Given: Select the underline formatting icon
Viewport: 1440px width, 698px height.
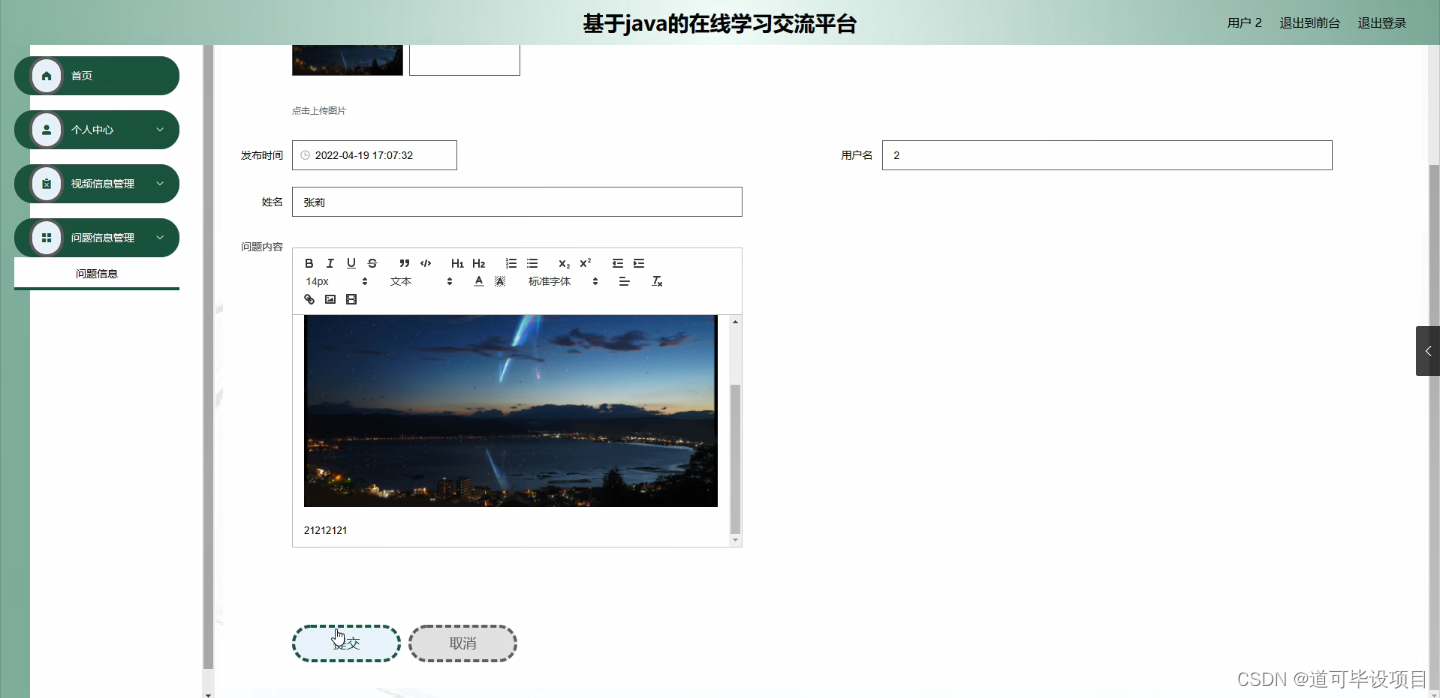Looking at the screenshot, I should pos(351,263).
